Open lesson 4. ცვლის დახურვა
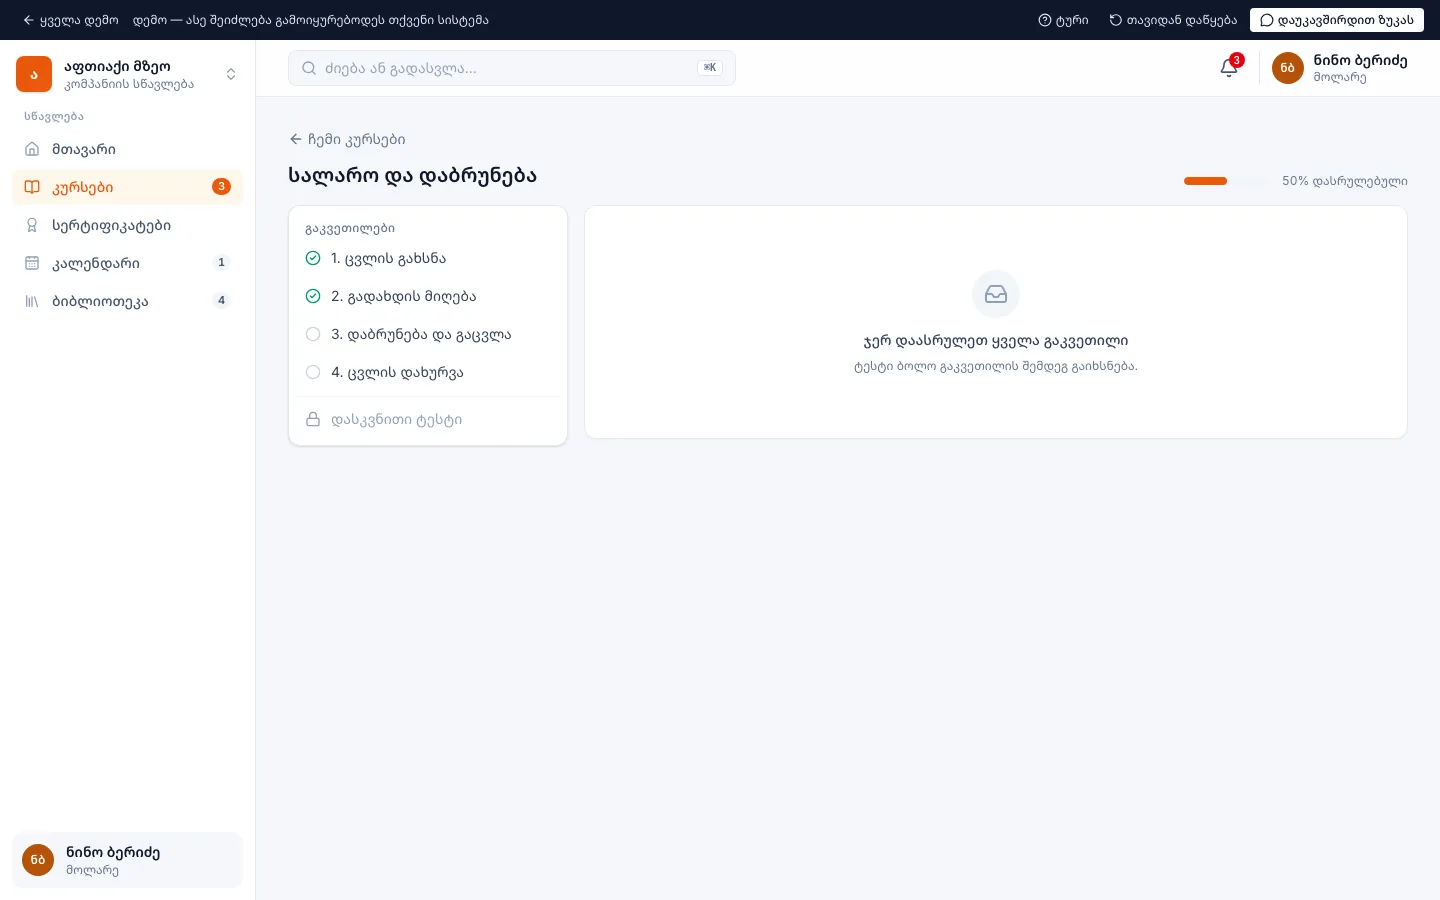Screen dimensions: 1440x900 click(x=428, y=372)
